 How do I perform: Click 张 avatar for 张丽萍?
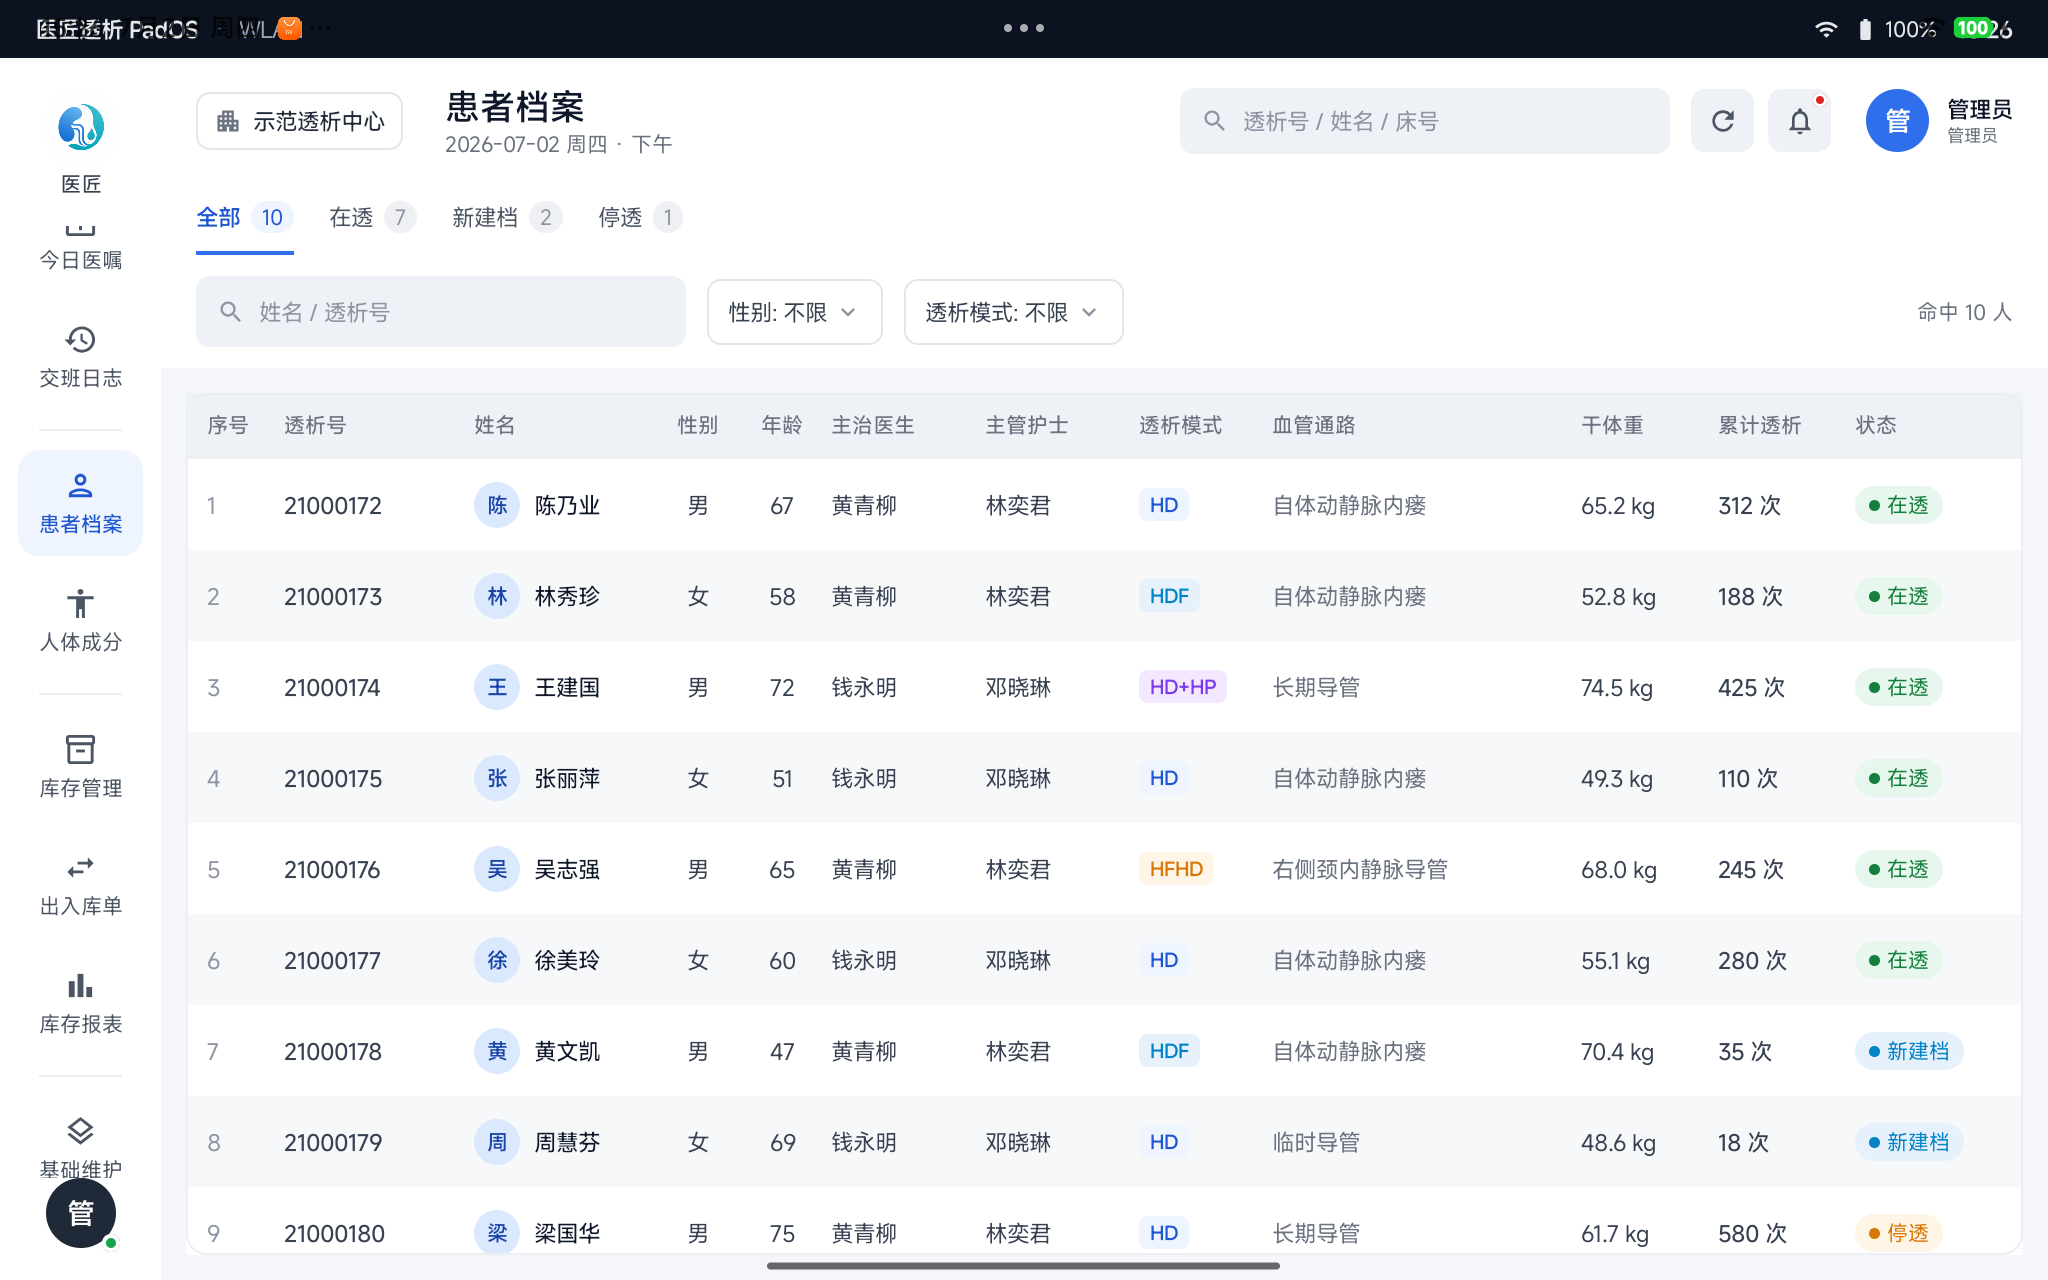[497, 778]
